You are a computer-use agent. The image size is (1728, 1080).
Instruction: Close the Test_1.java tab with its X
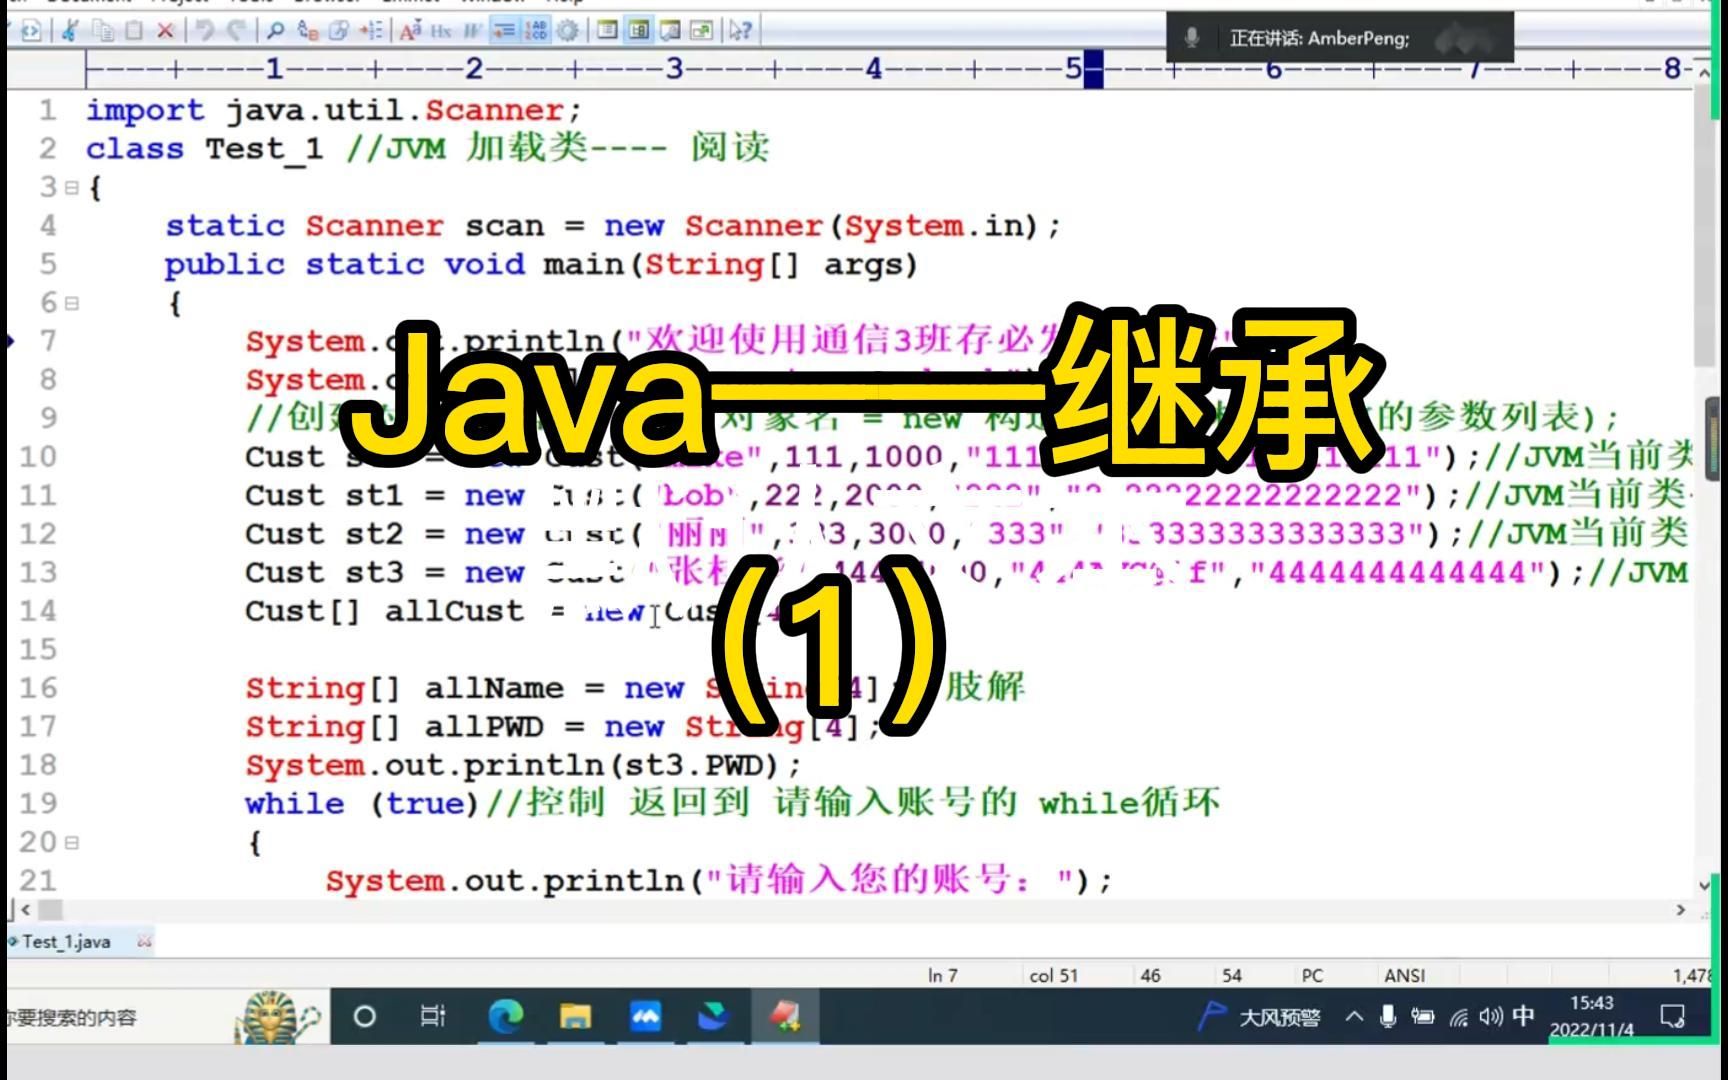[144, 941]
